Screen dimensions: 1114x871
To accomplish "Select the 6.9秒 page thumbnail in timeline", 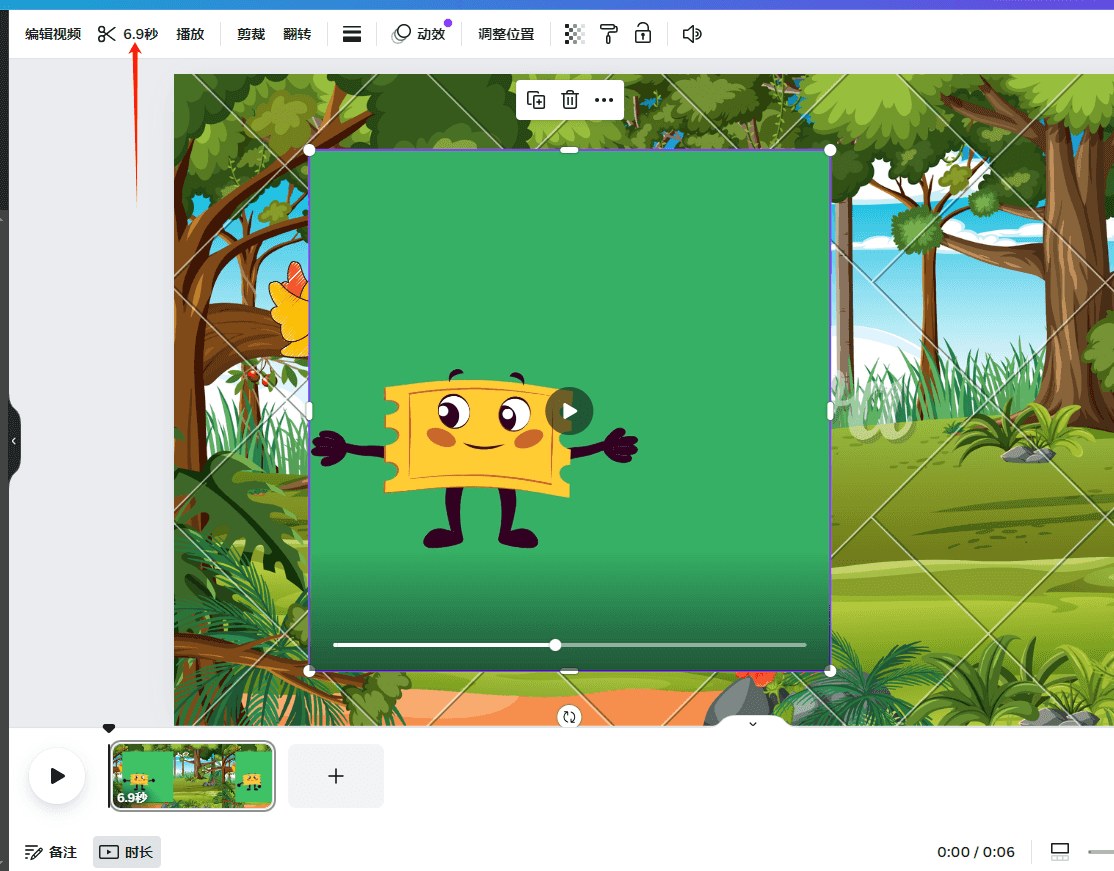I will click(193, 776).
